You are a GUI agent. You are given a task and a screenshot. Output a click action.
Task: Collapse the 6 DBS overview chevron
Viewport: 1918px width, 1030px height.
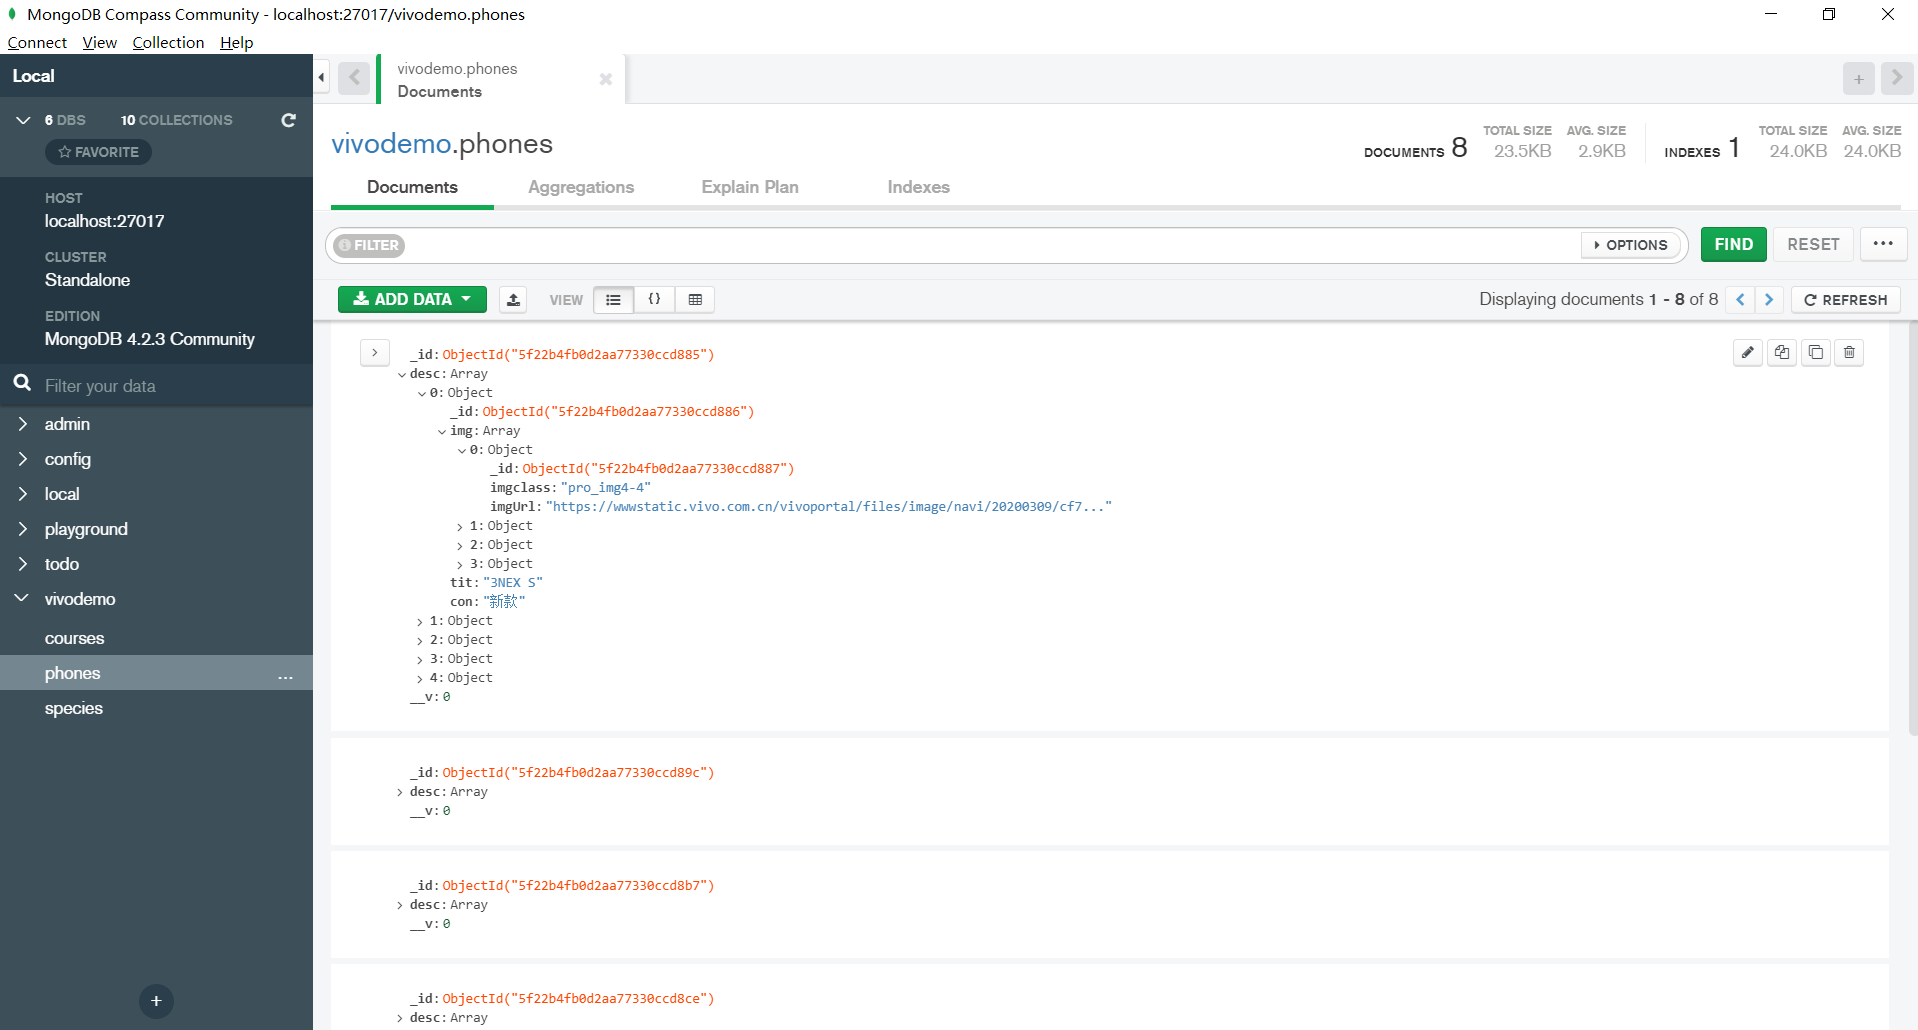tap(23, 120)
